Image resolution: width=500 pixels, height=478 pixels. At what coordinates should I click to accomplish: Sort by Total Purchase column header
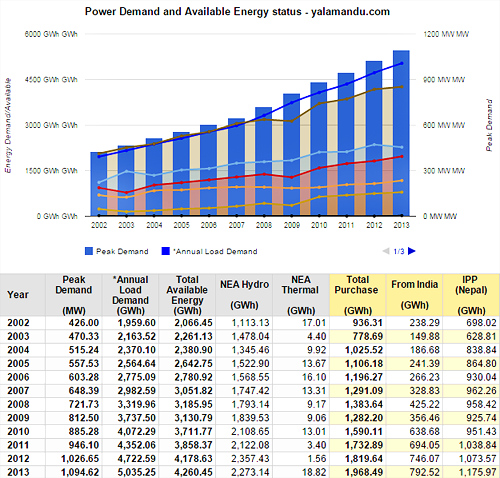(x=357, y=295)
